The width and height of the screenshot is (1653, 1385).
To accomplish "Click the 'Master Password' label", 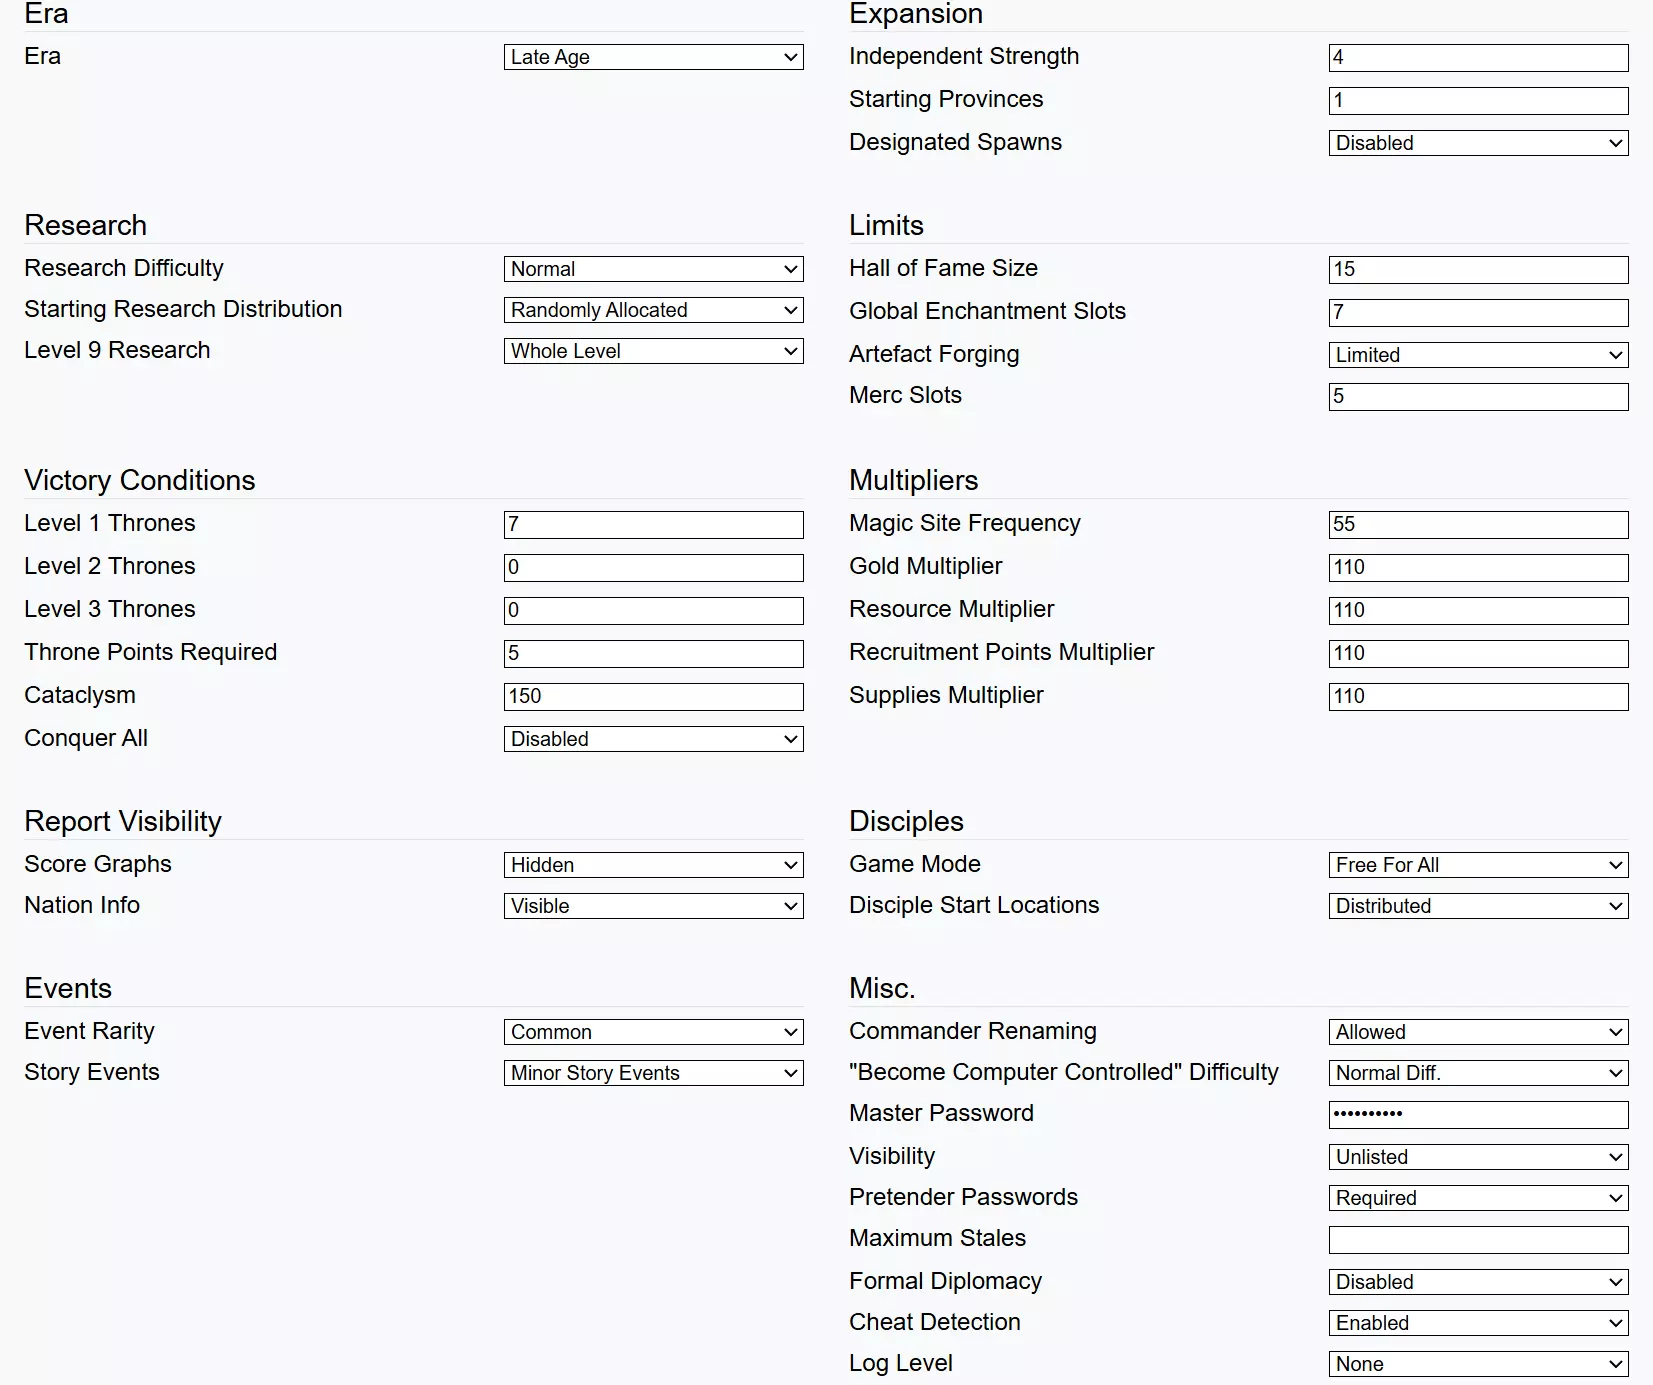I will 941,1113.
